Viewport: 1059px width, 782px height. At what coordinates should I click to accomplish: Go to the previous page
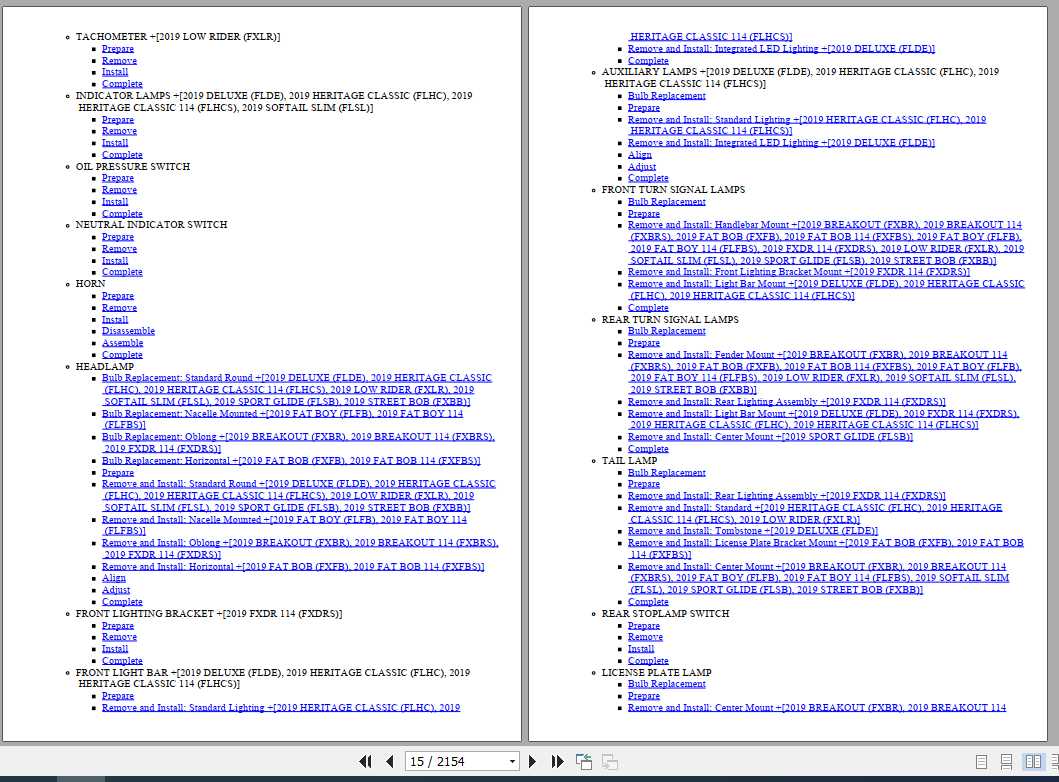389,762
